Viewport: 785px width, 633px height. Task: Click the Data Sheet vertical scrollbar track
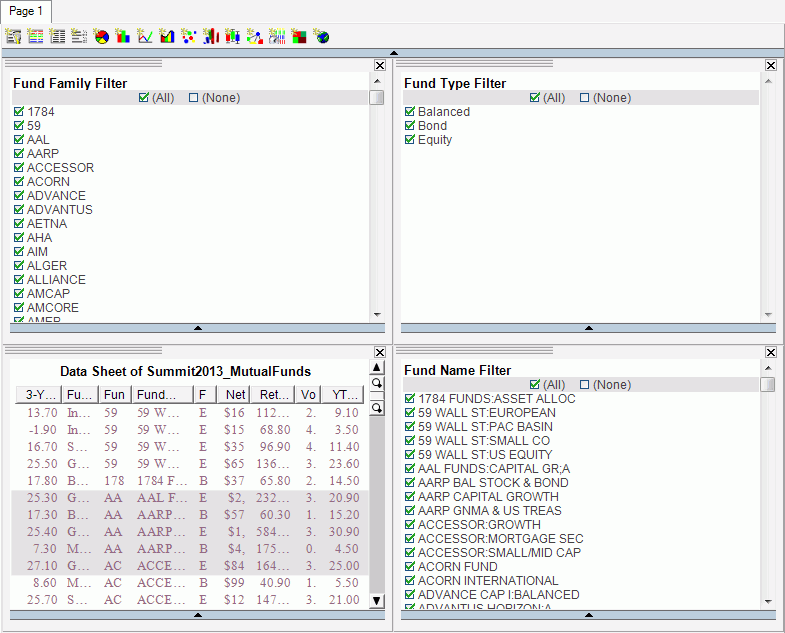pos(376,503)
